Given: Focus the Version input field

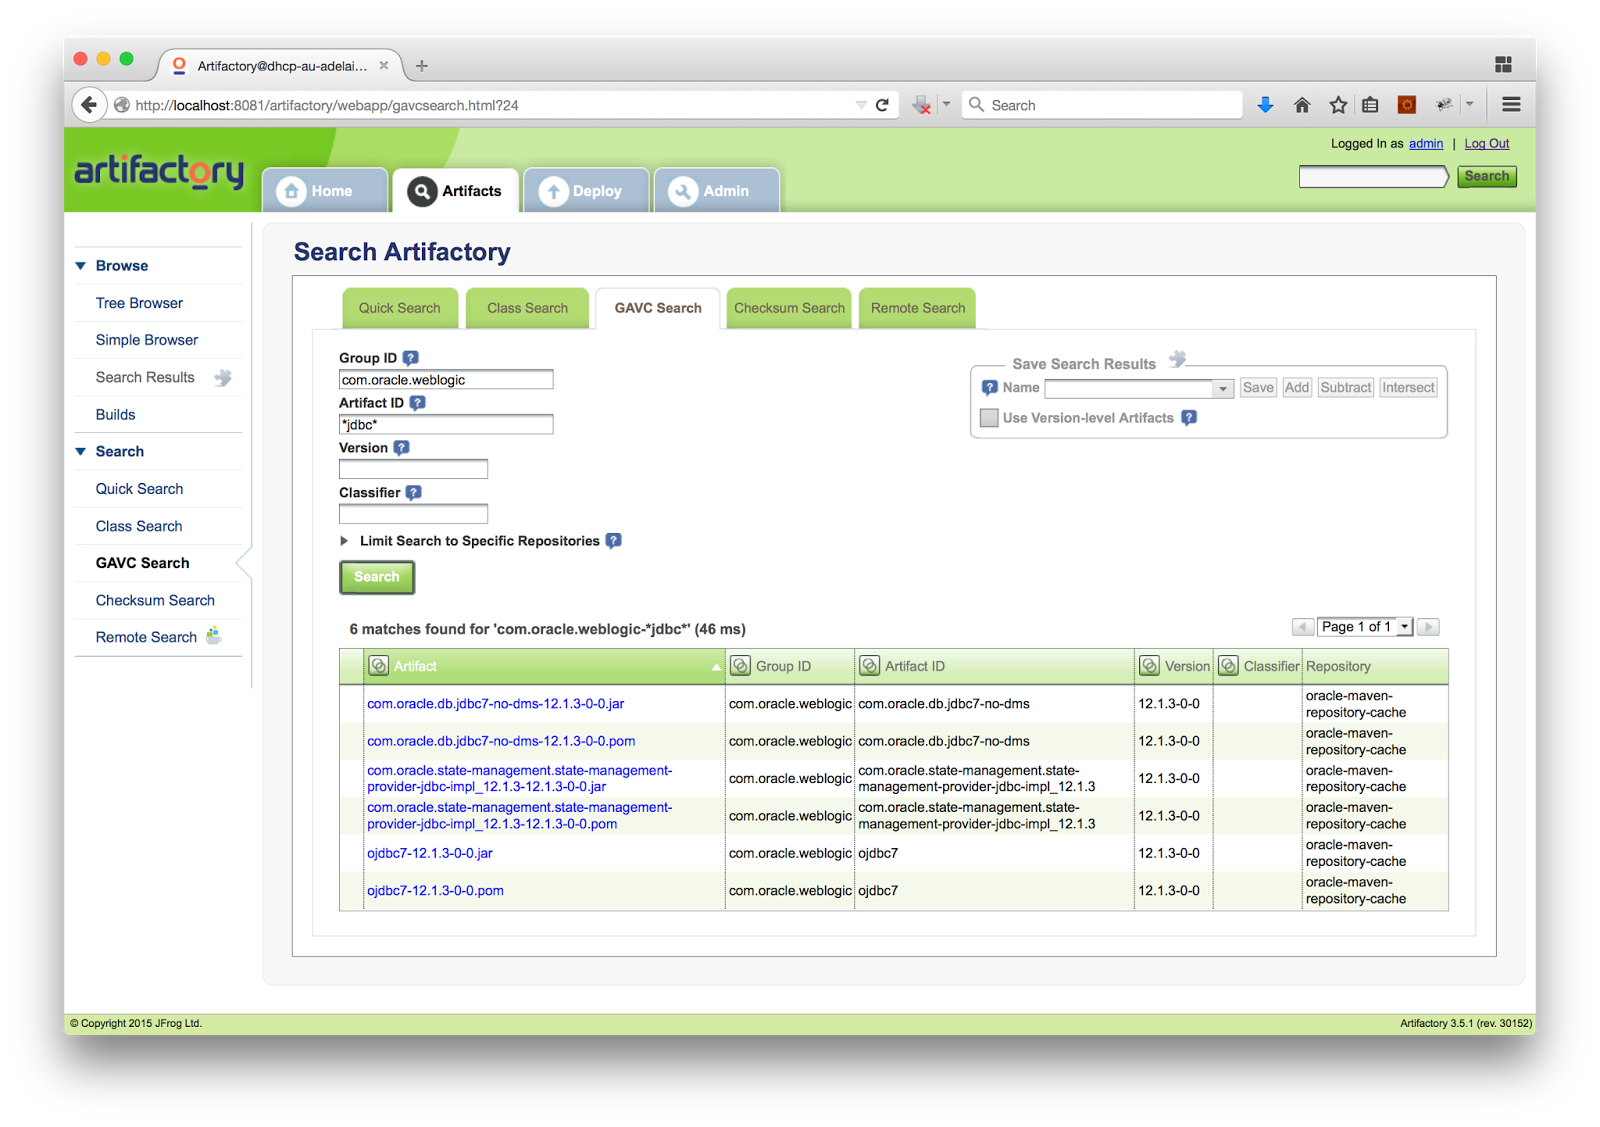Looking at the screenshot, I should (x=413, y=469).
